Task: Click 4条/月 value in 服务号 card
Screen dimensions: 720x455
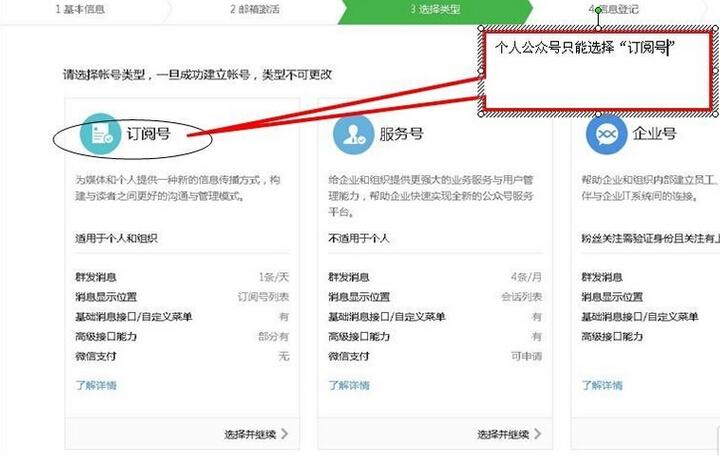Action: (526, 277)
